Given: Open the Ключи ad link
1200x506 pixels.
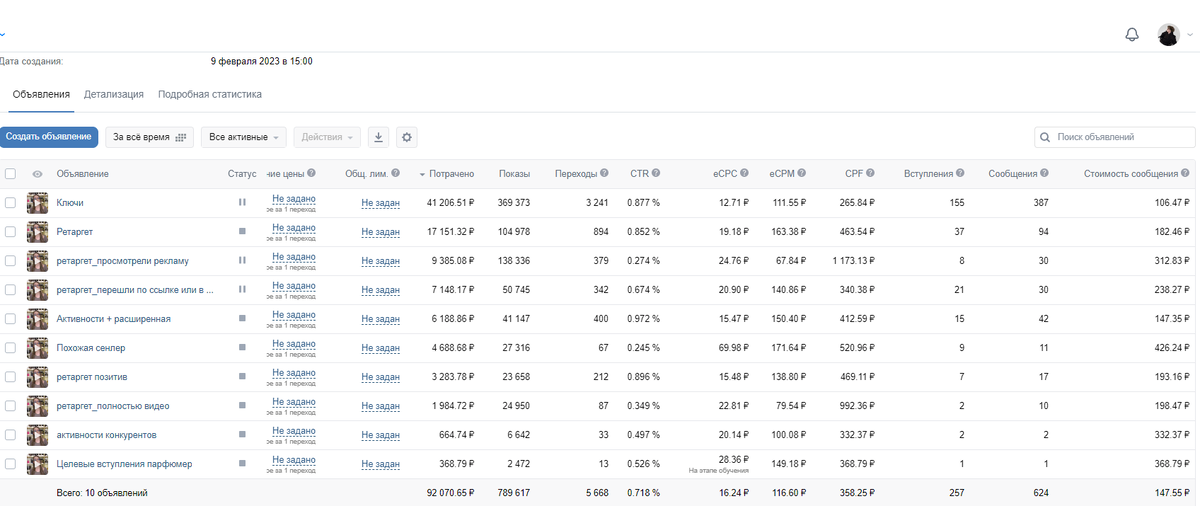Looking at the screenshot, I should point(70,203).
